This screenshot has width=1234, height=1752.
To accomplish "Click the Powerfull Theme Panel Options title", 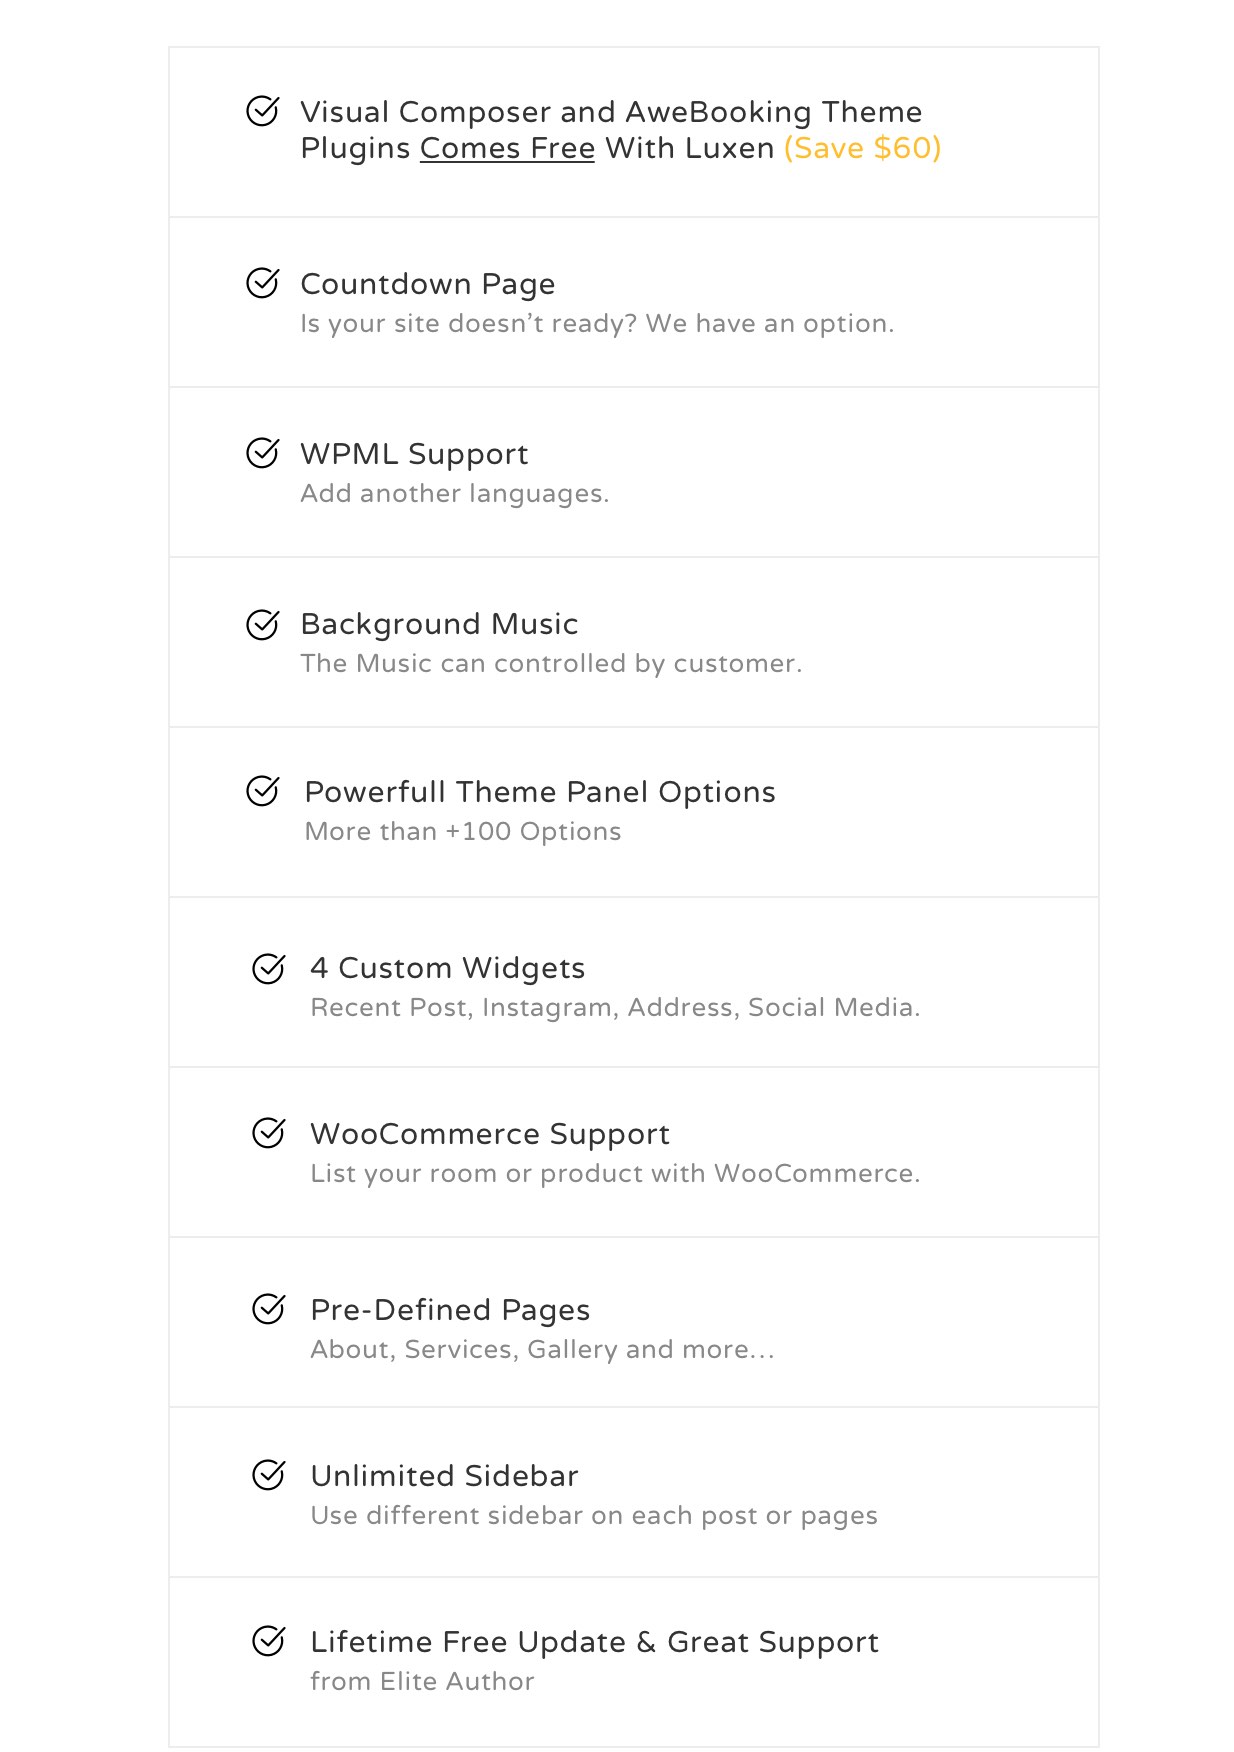I will pos(540,792).
